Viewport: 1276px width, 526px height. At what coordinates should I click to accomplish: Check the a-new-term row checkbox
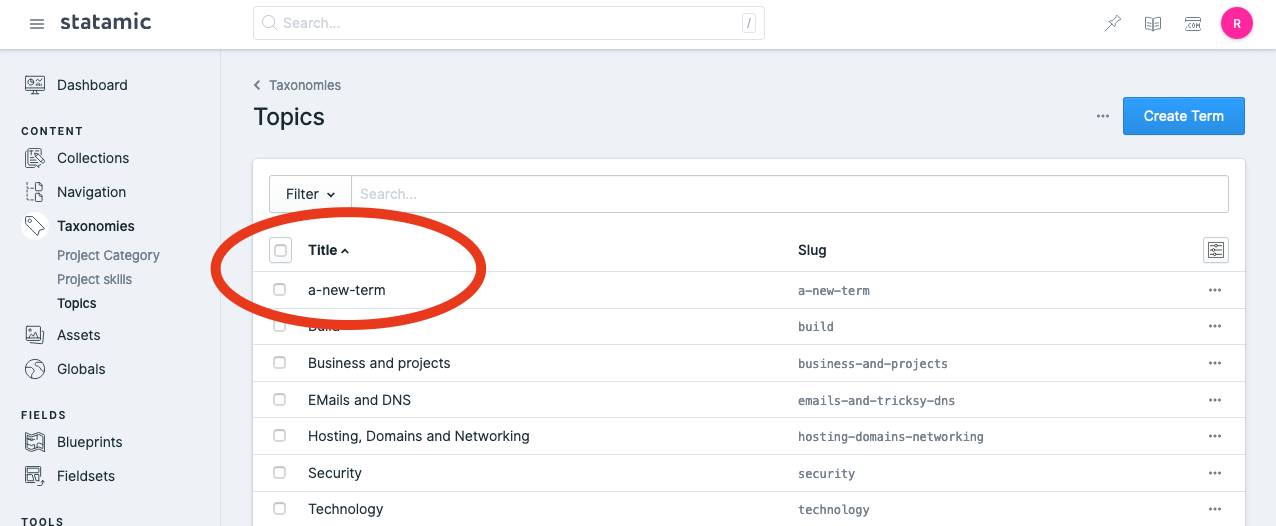pyautogui.click(x=280, y=290)
